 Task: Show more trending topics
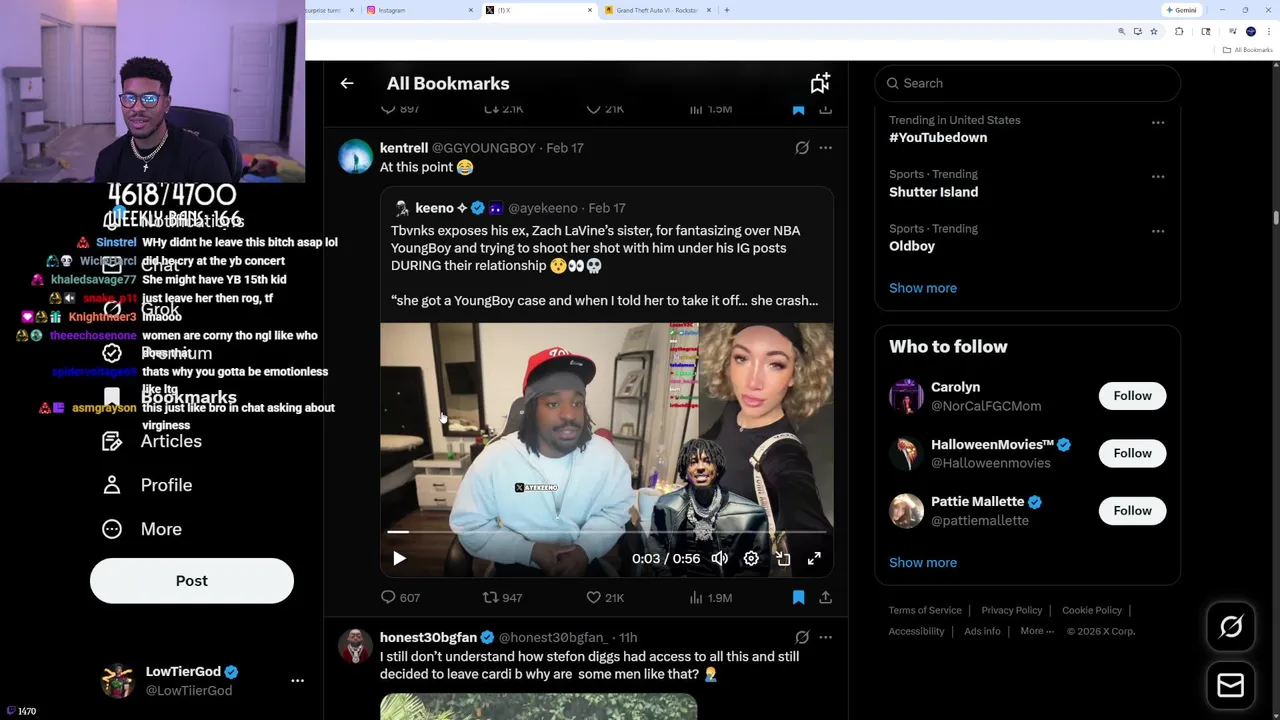pyautogui.click(x=923, y=288)
